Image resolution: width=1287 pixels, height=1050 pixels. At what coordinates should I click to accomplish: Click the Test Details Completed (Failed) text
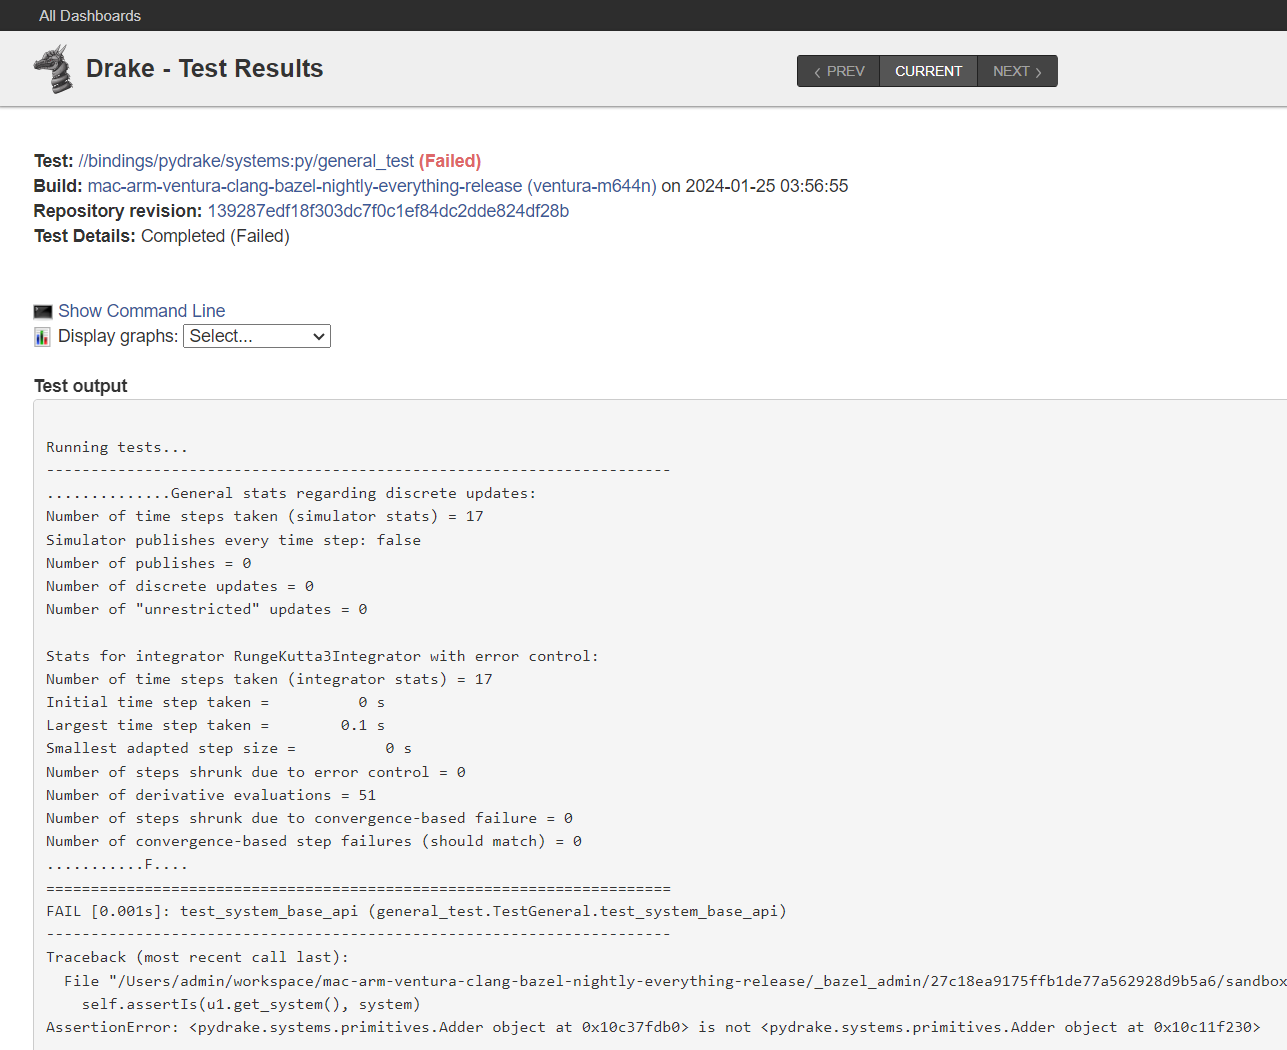(215, 236)
